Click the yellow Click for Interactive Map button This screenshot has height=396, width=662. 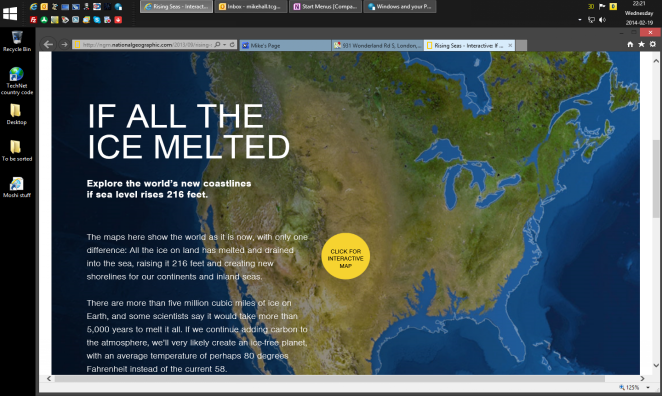tap(346, 256)
